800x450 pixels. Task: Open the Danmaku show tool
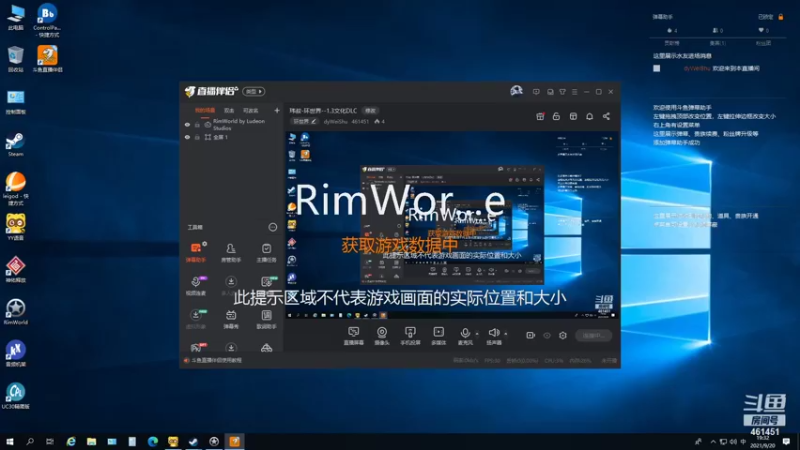(x=231, y=319)
